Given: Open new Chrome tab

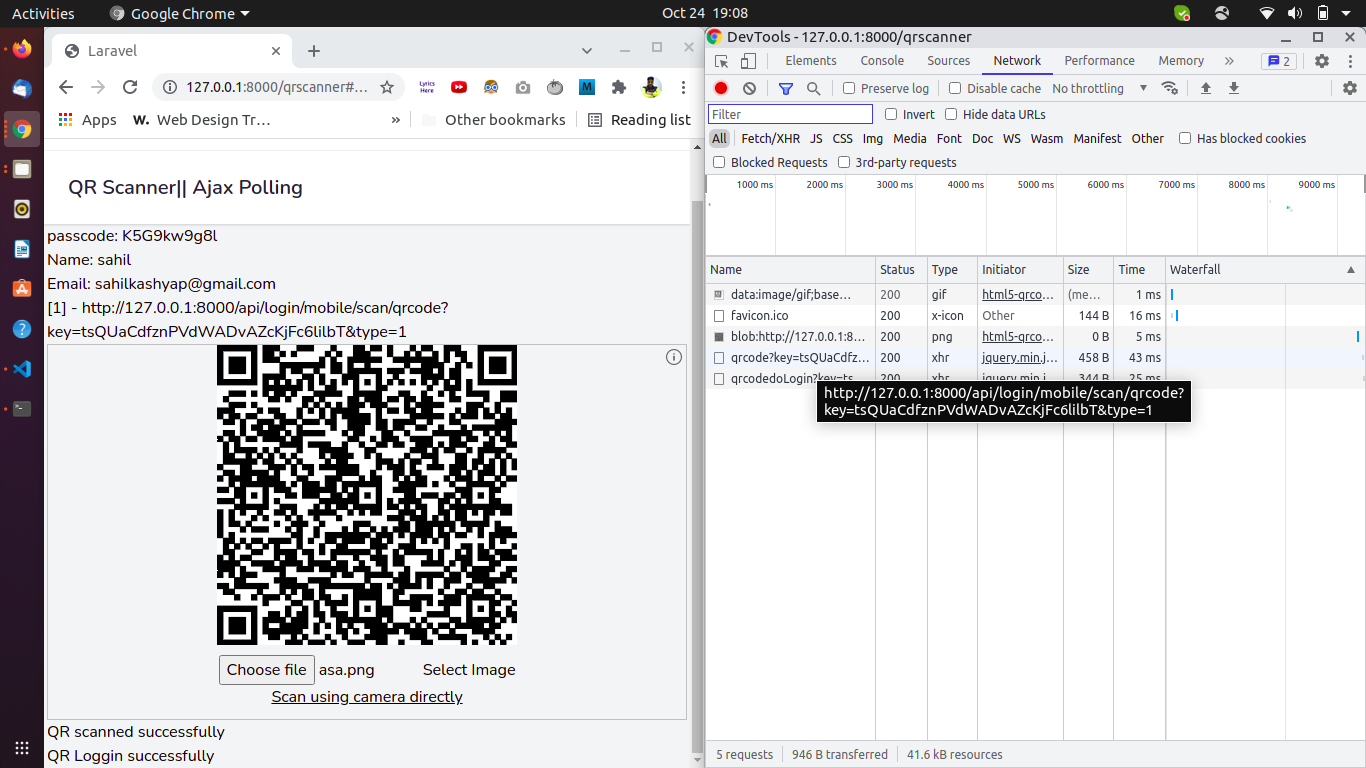Looking at the screenshot, I should tap(314, 51).
